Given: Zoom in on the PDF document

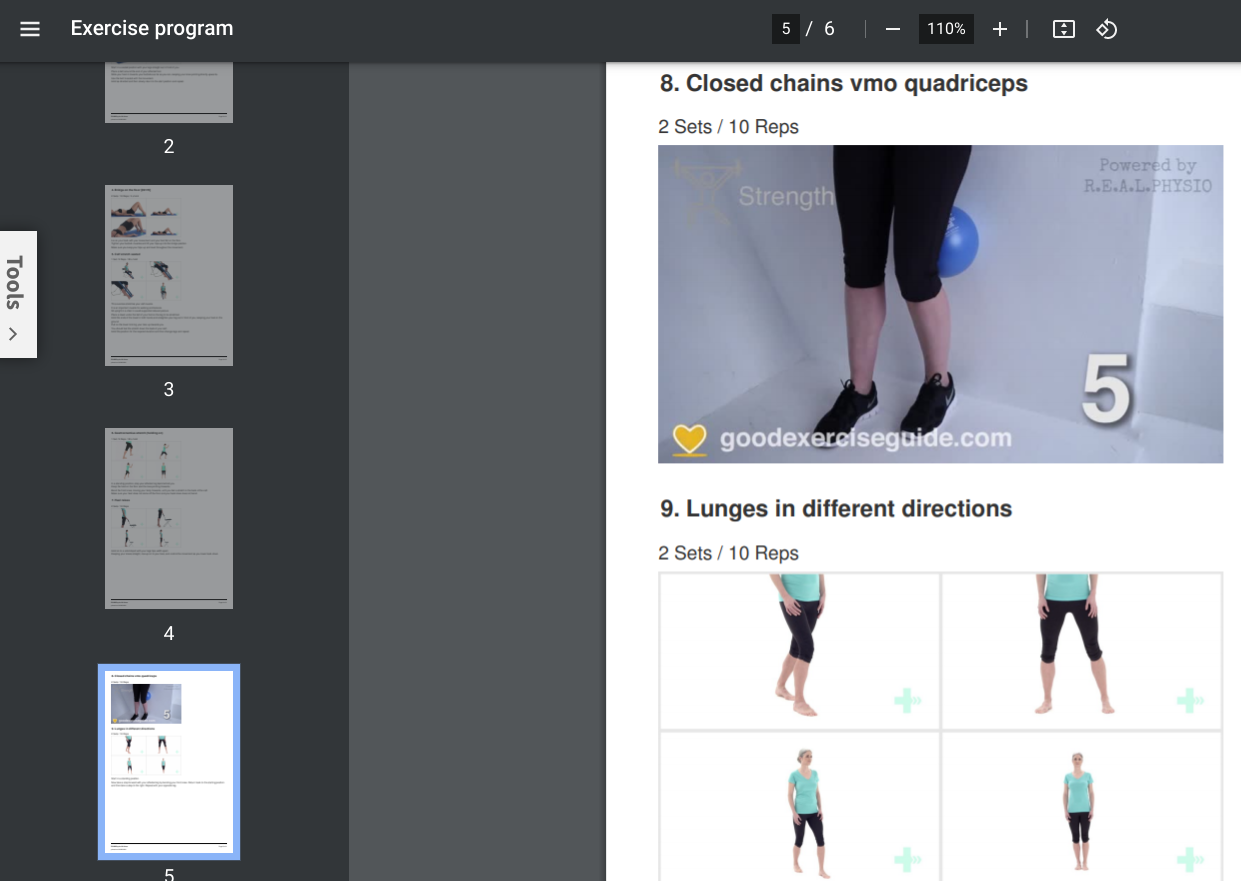Looking at the screenshot, I should [x=999, y=29].
